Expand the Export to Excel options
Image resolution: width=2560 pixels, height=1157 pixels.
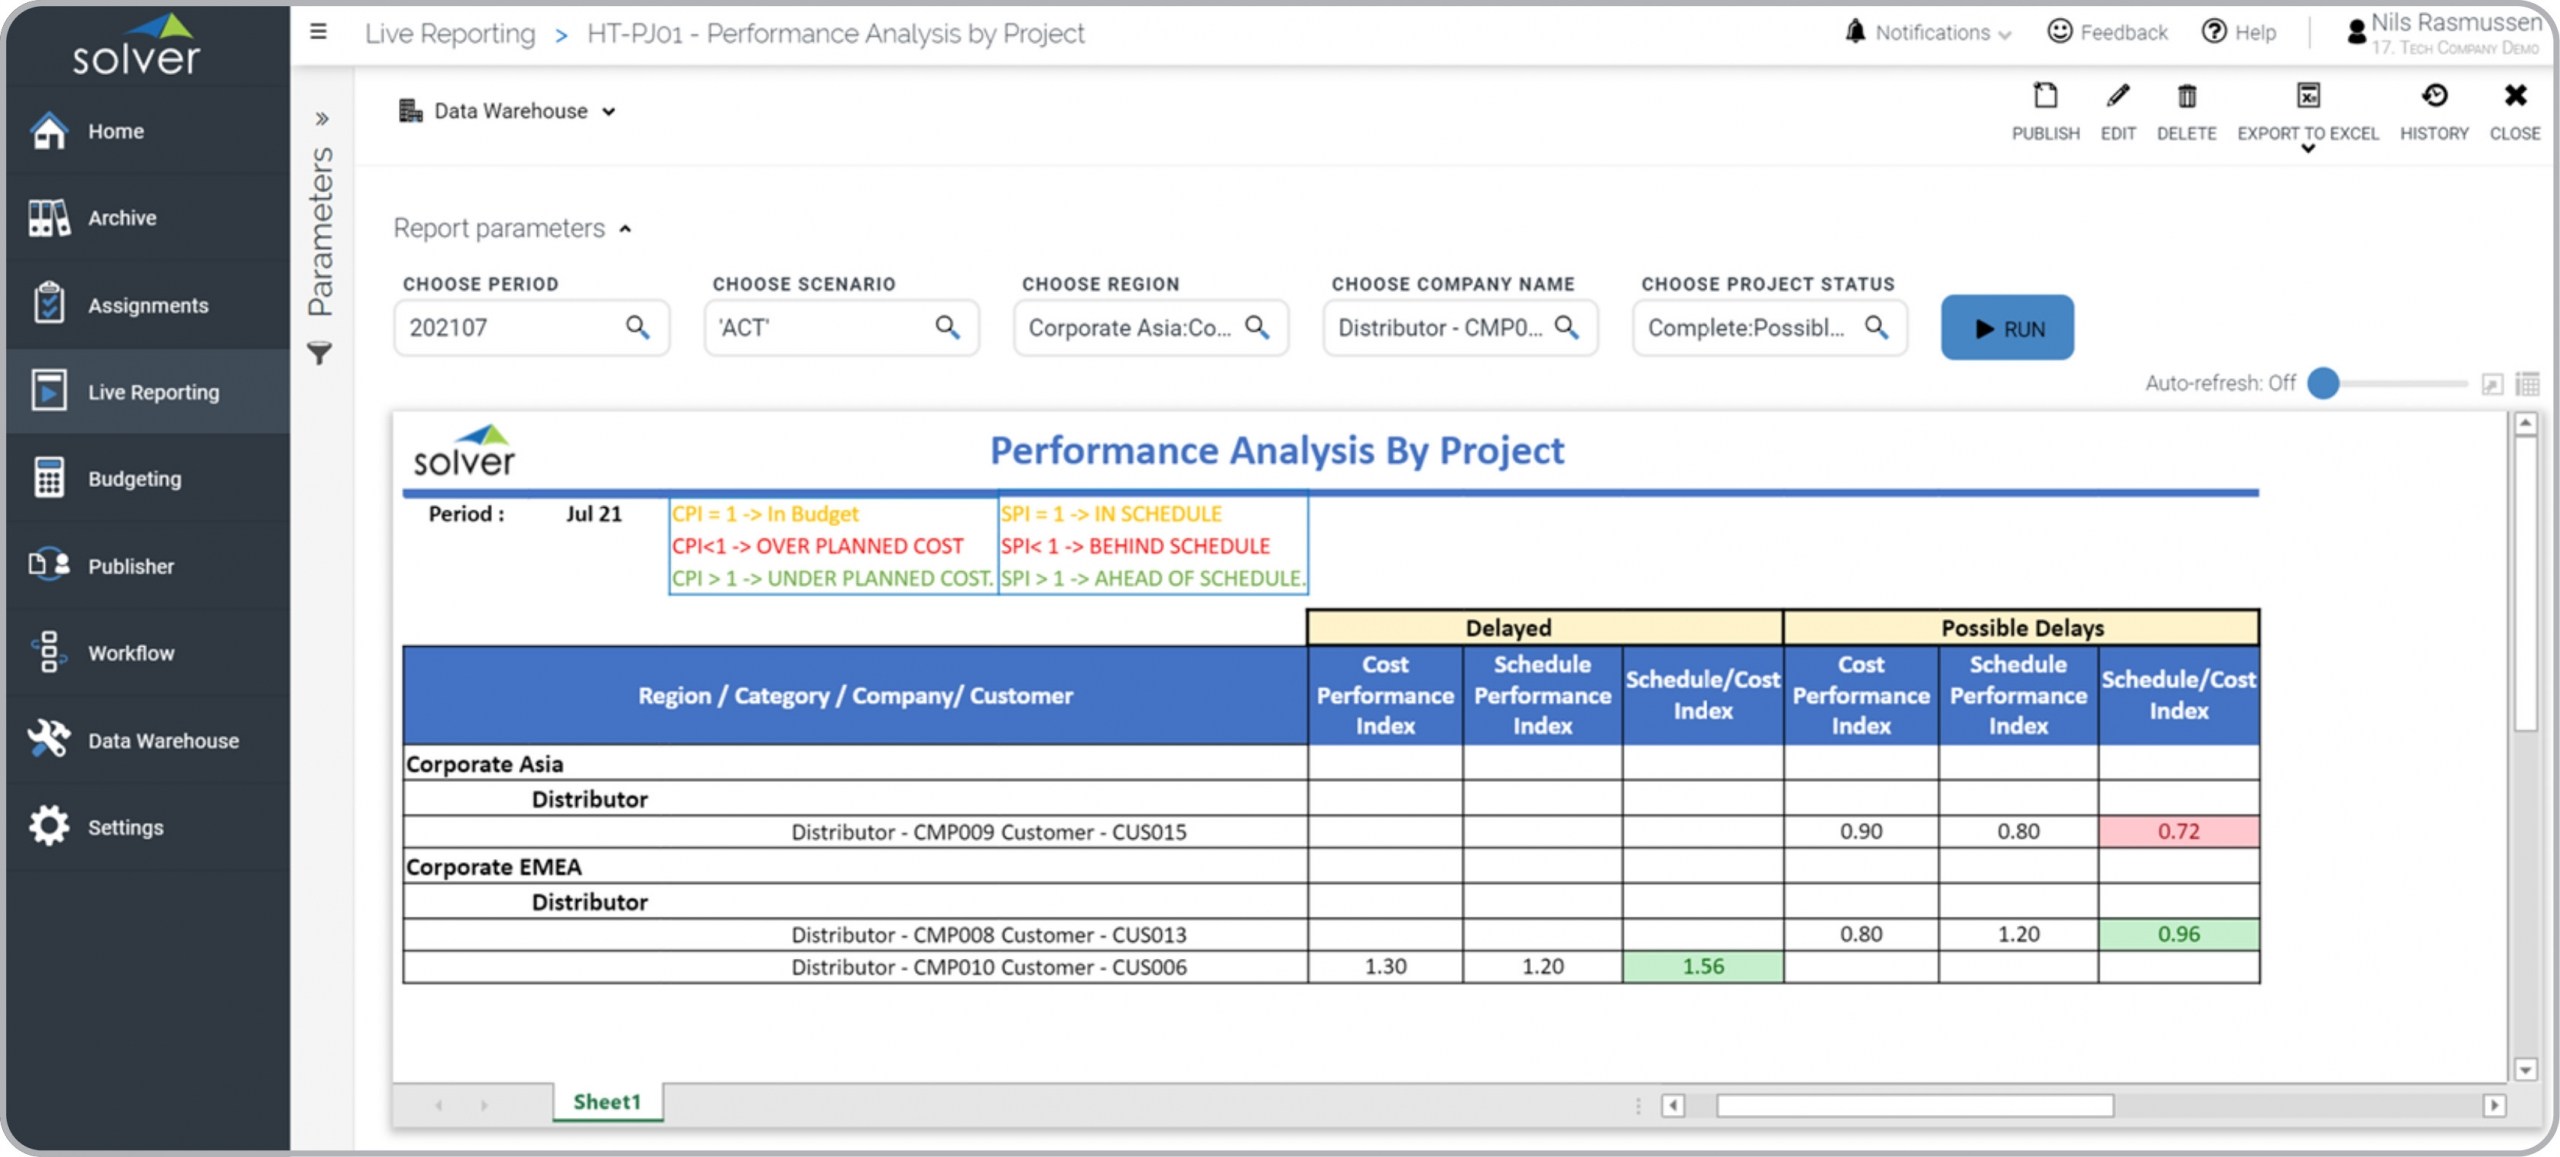coord(2307,149)
